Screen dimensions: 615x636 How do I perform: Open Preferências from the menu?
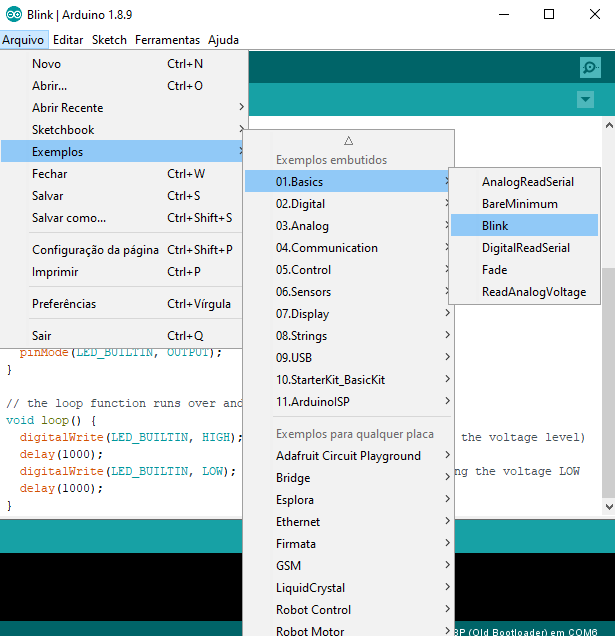point(122,303)
